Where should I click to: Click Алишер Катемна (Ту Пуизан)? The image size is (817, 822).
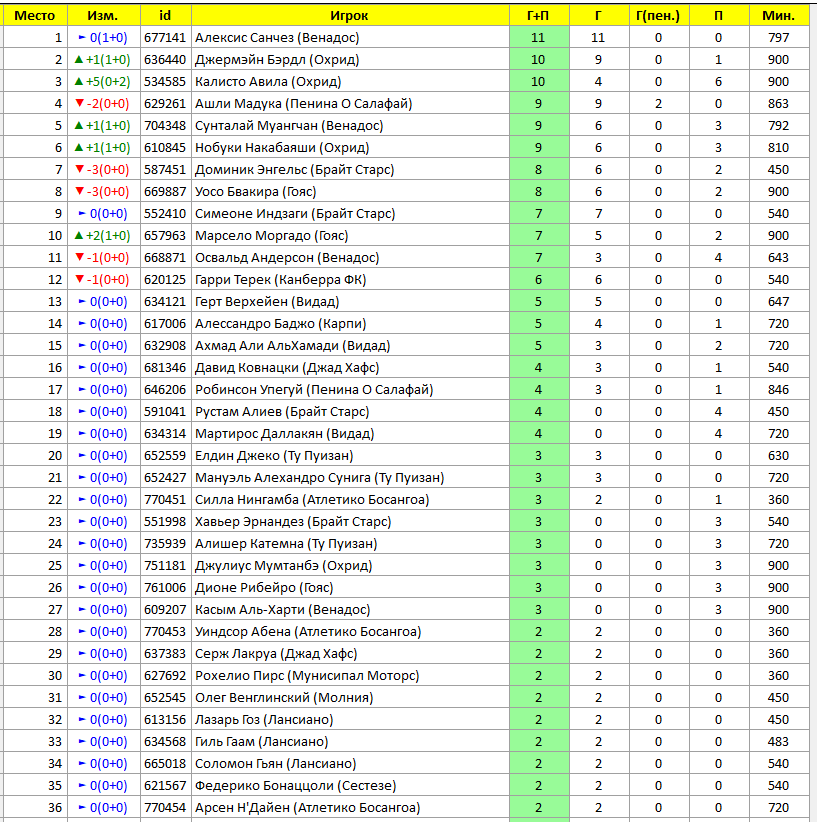[x=350, y=544]
